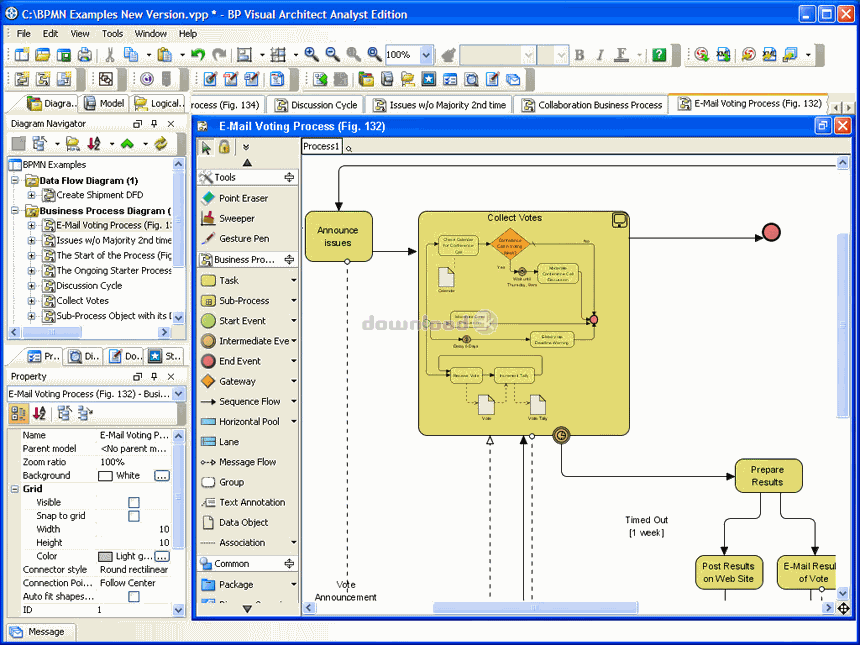
Task: Toggle Auto fit shapes checkbox
Action: click(x=134, y=597)
